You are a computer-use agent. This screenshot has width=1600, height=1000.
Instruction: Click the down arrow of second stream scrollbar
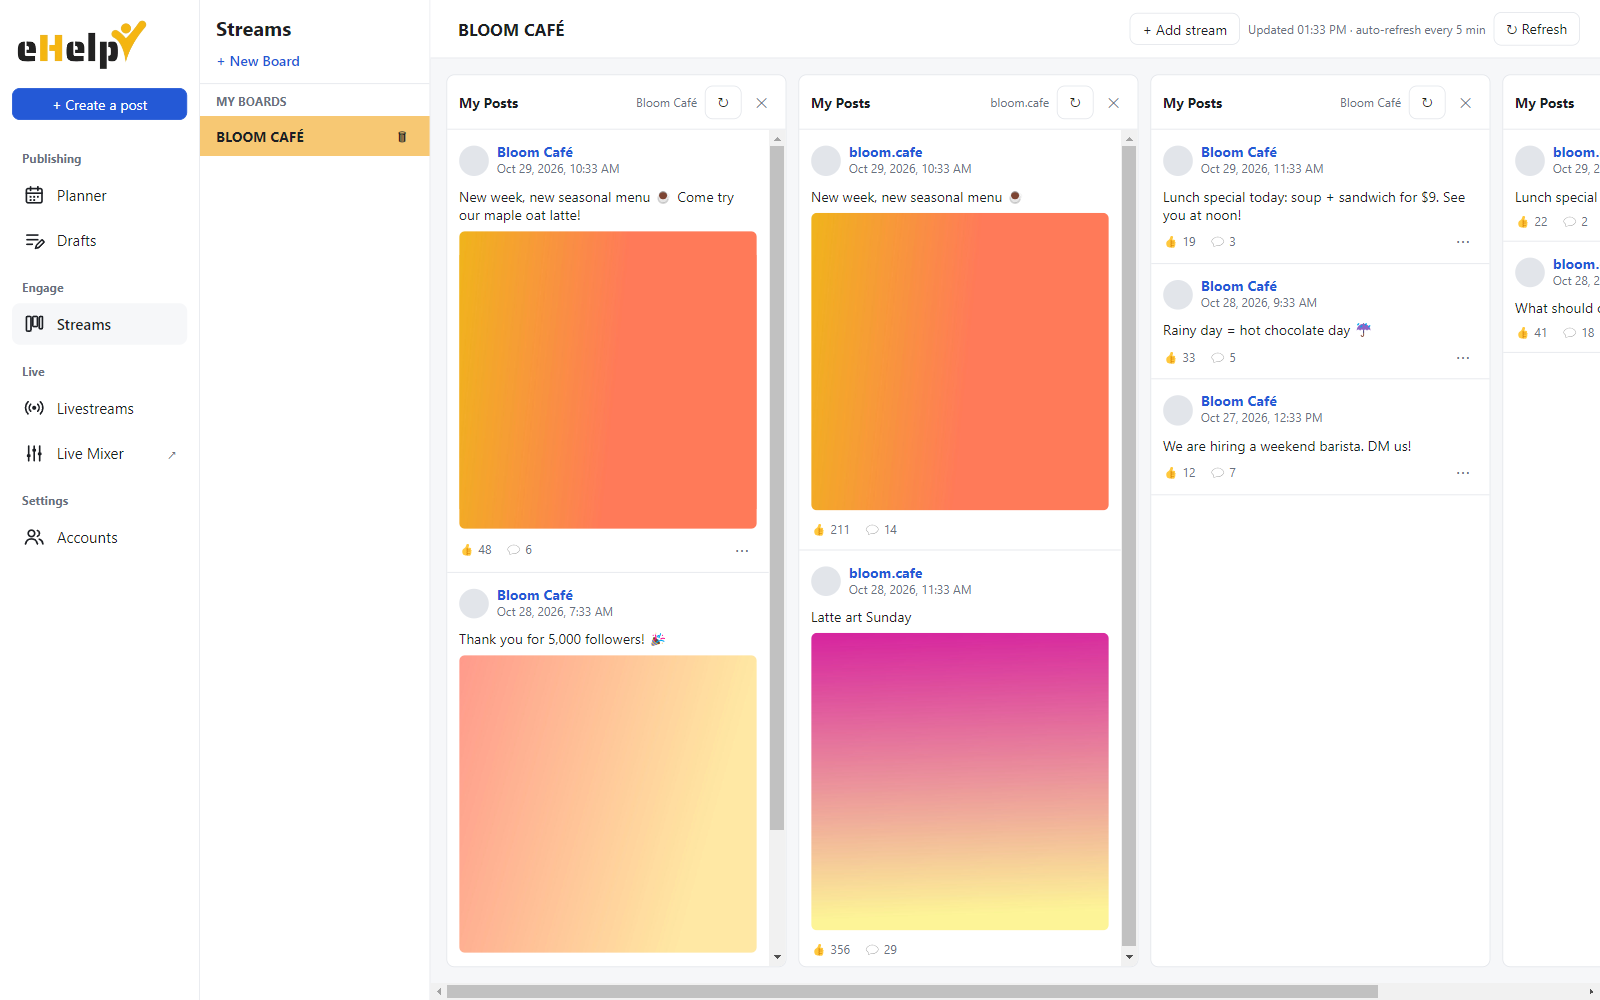[x=1129, y=957]
